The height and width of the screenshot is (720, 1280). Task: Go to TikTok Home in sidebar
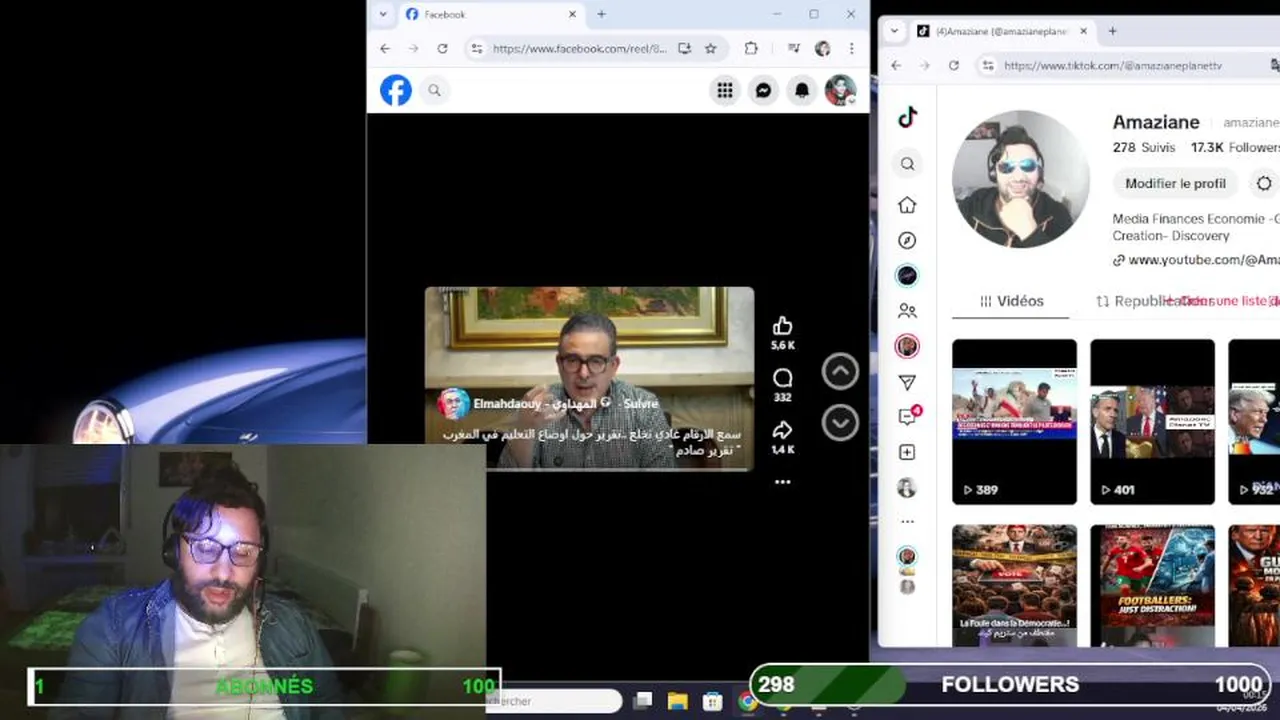[907, 205]
